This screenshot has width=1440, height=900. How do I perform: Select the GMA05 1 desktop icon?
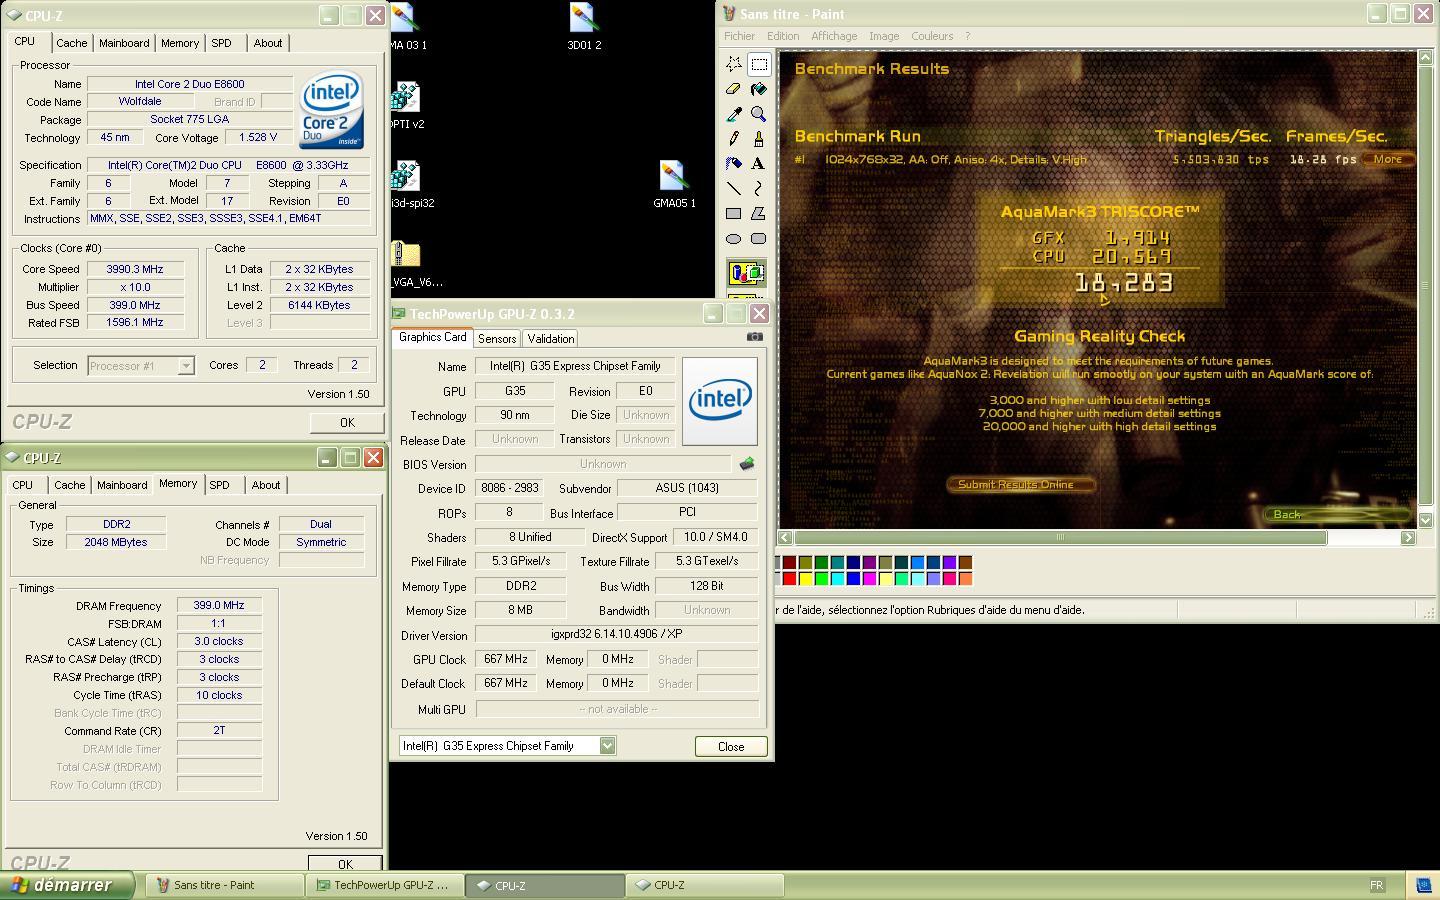(674, 185)
